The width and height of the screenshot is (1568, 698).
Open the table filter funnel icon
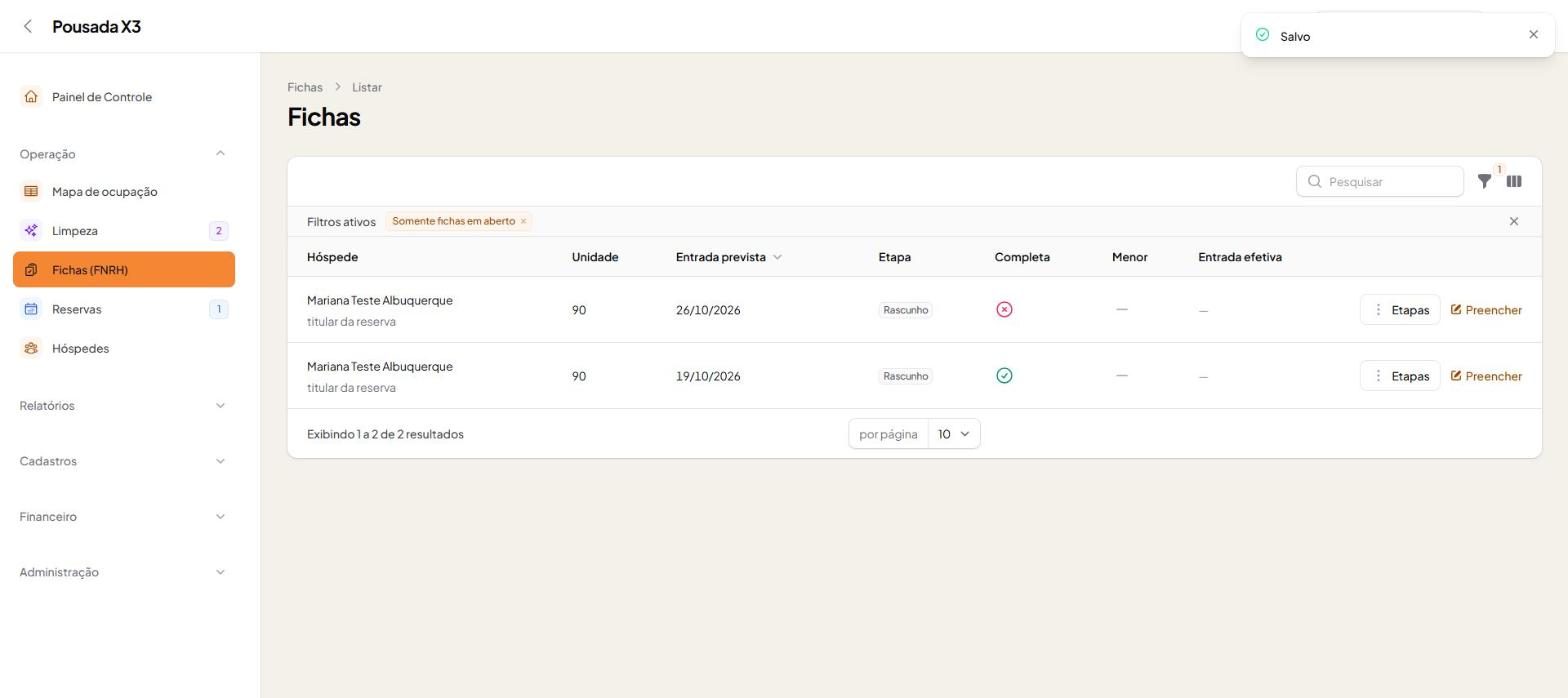pyautogui.click(x=1485, y=182)
